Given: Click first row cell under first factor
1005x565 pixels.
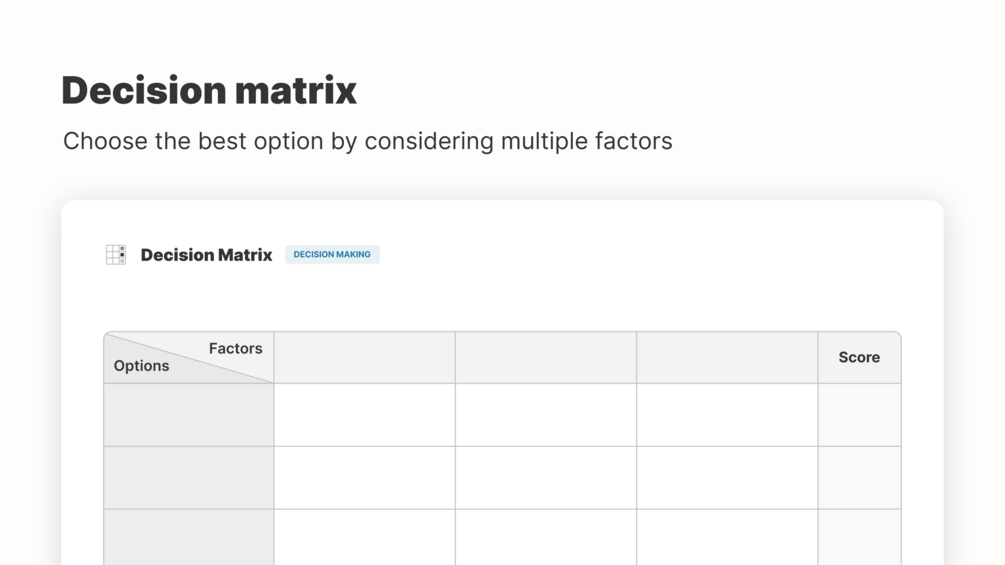Looking at the screenshot, I should coord(365,415).
